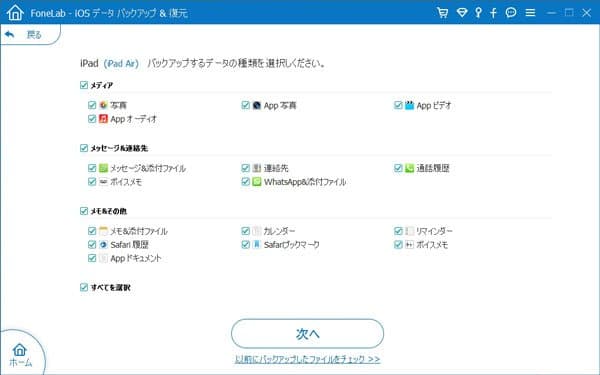Open the shopping cart purchase icon
Viewport: 600px width, 375px height.
pos(442,13)
